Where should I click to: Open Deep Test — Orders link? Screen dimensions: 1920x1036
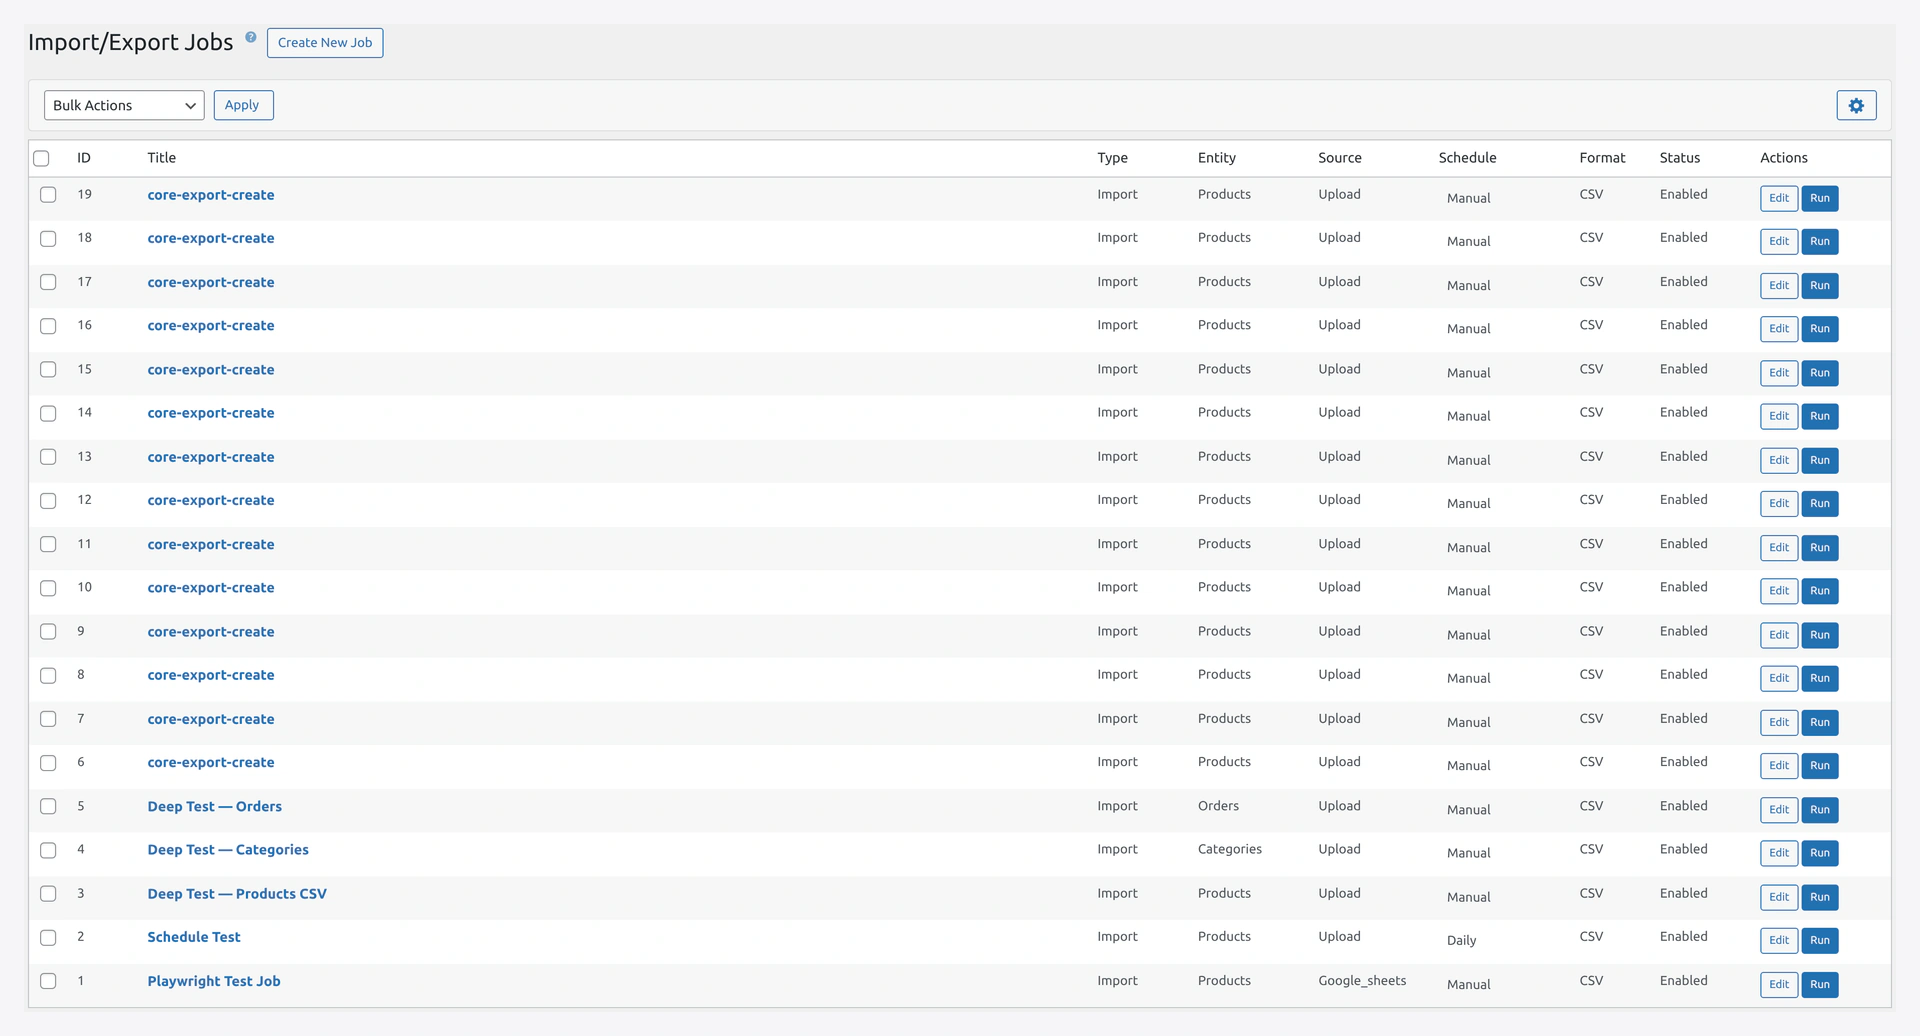coord(214,806)
